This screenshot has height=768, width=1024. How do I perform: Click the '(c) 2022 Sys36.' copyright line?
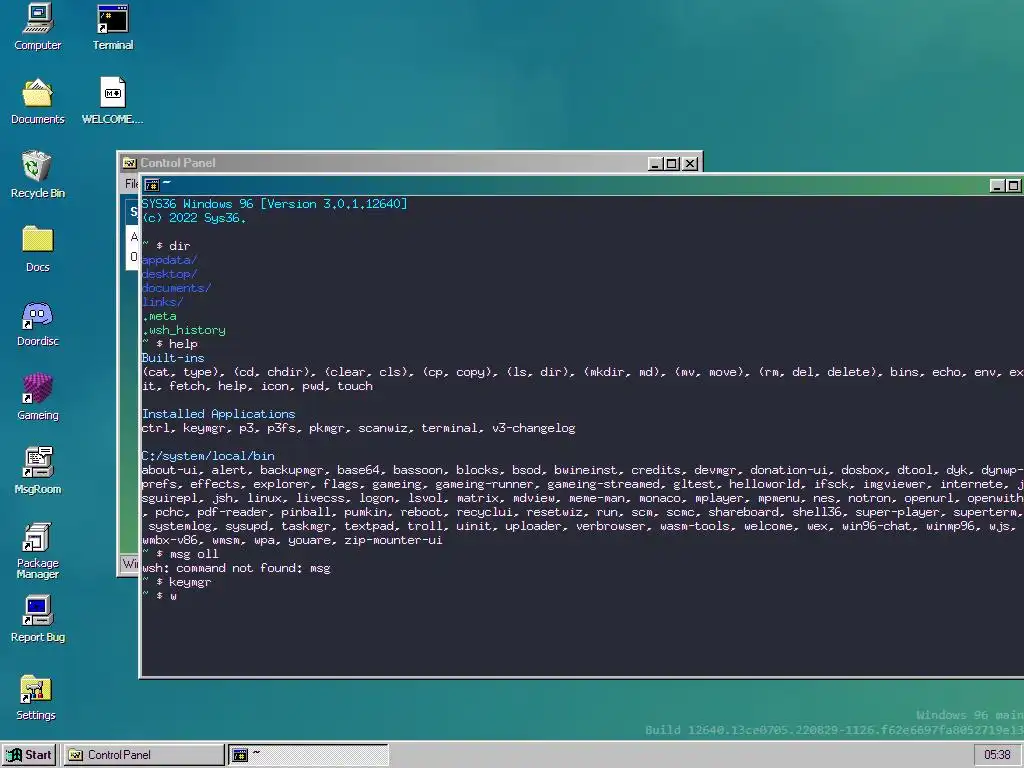194,218
